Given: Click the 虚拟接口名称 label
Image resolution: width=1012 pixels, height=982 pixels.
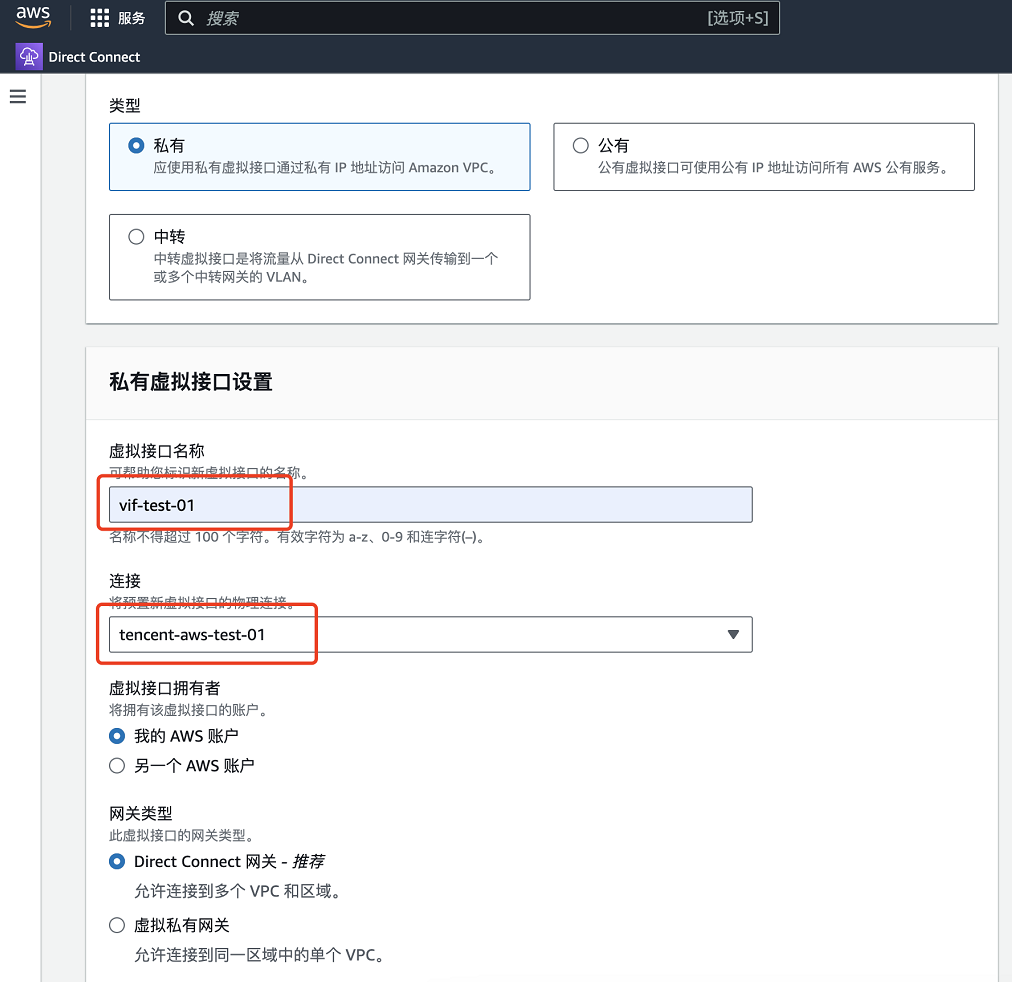Looking at the screenshot, I should coord(157,451).
